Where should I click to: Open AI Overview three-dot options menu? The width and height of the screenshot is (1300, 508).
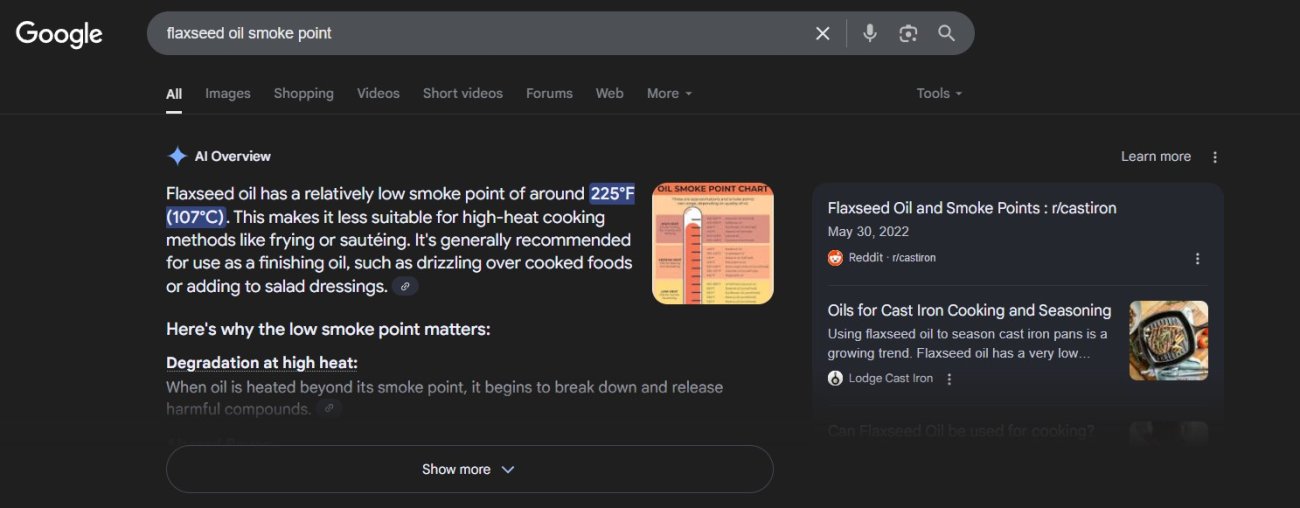pyautogui.click(x=1215, y=157)
